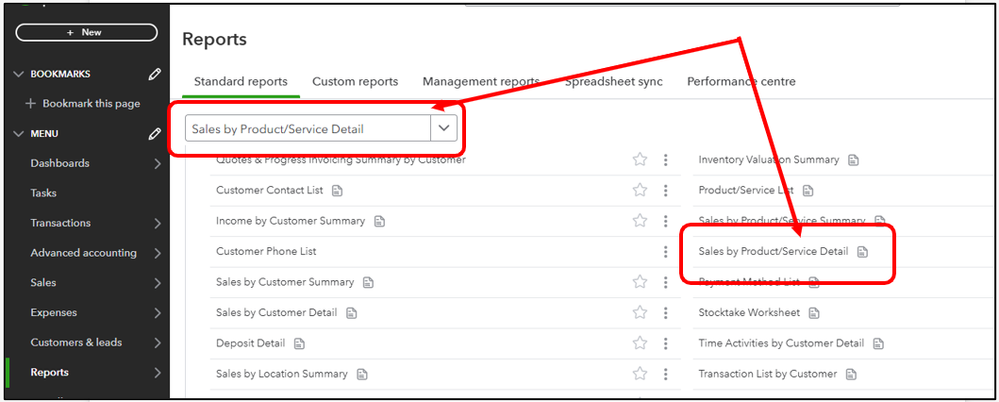Open the Customer Contact List report

point(270,190)
